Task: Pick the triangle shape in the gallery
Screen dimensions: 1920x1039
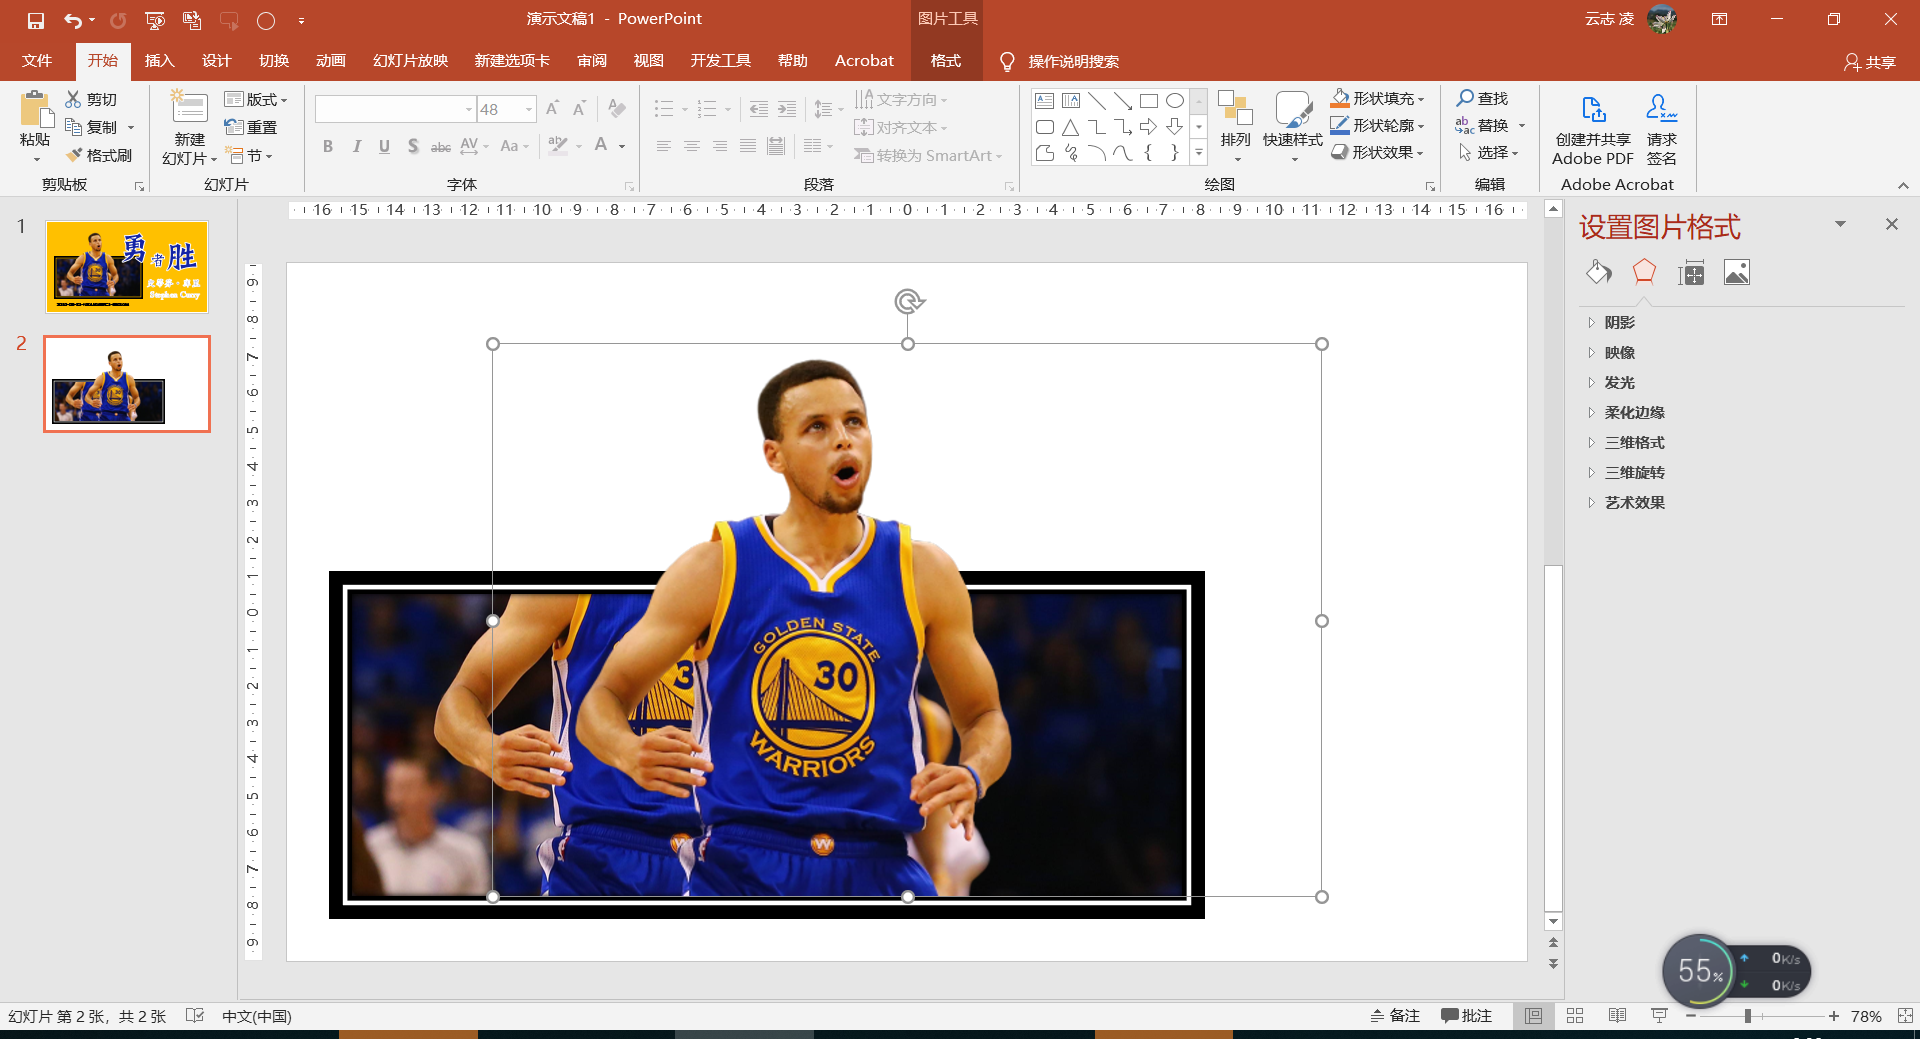Action: pyautogui.click(x=1070, y=127)
